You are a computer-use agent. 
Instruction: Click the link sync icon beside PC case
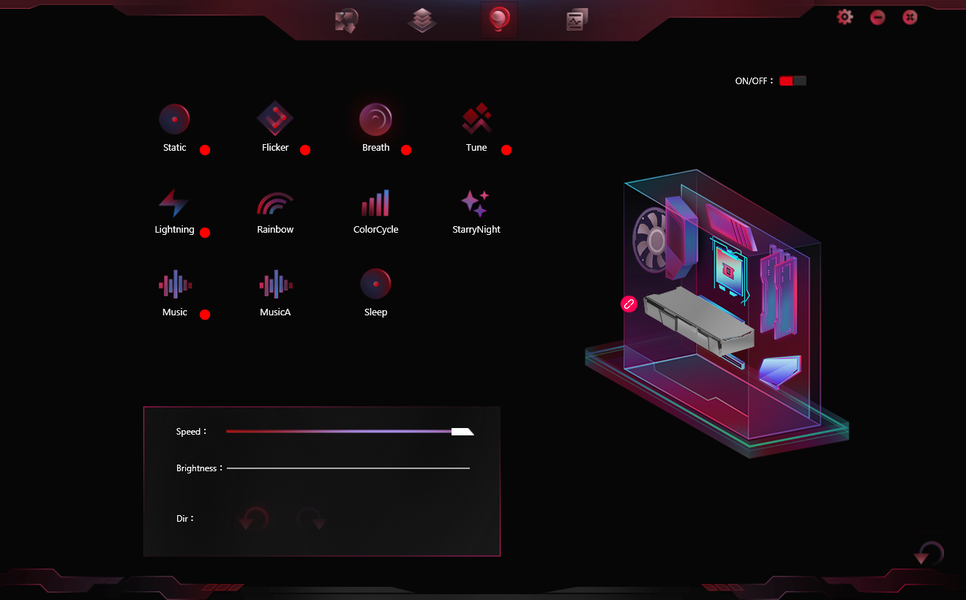coord(628,304)
